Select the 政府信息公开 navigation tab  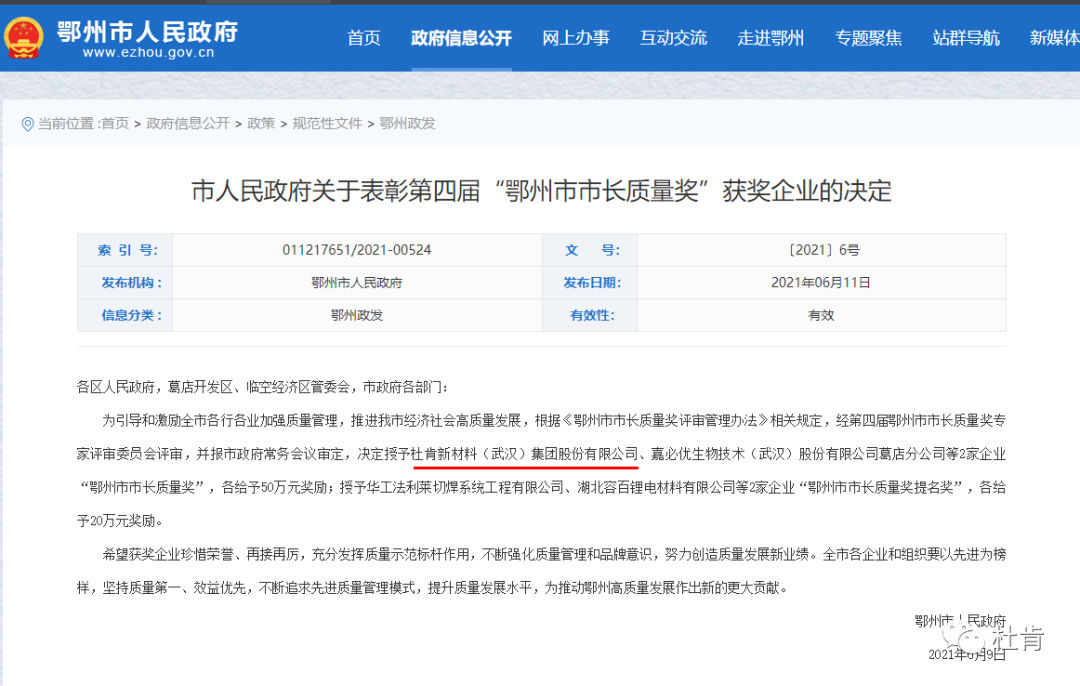pyautogui.click(x=461, y=38)
